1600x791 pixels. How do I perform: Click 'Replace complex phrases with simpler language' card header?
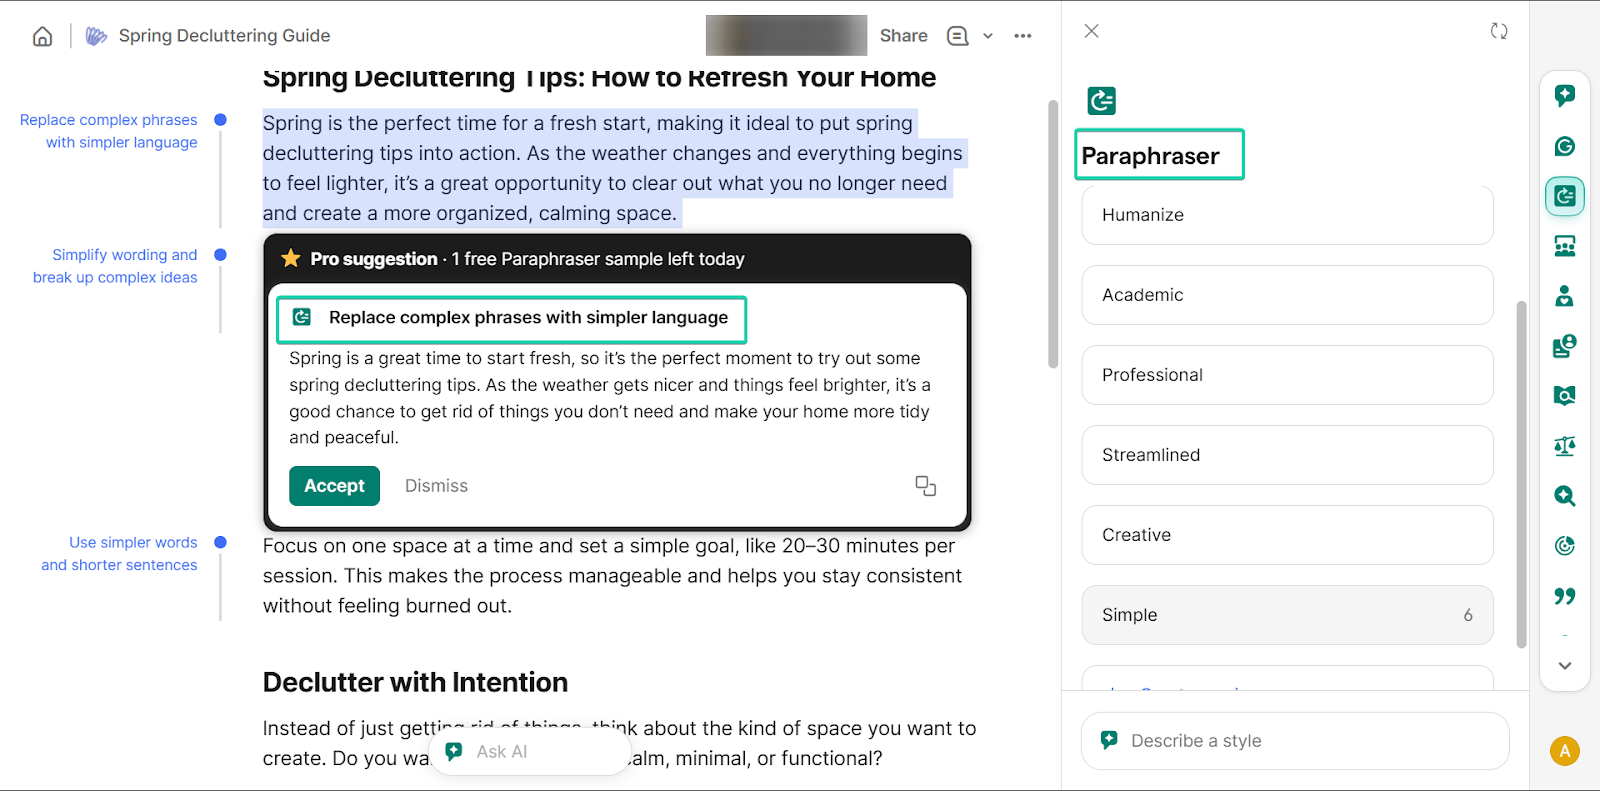[511, 318]
